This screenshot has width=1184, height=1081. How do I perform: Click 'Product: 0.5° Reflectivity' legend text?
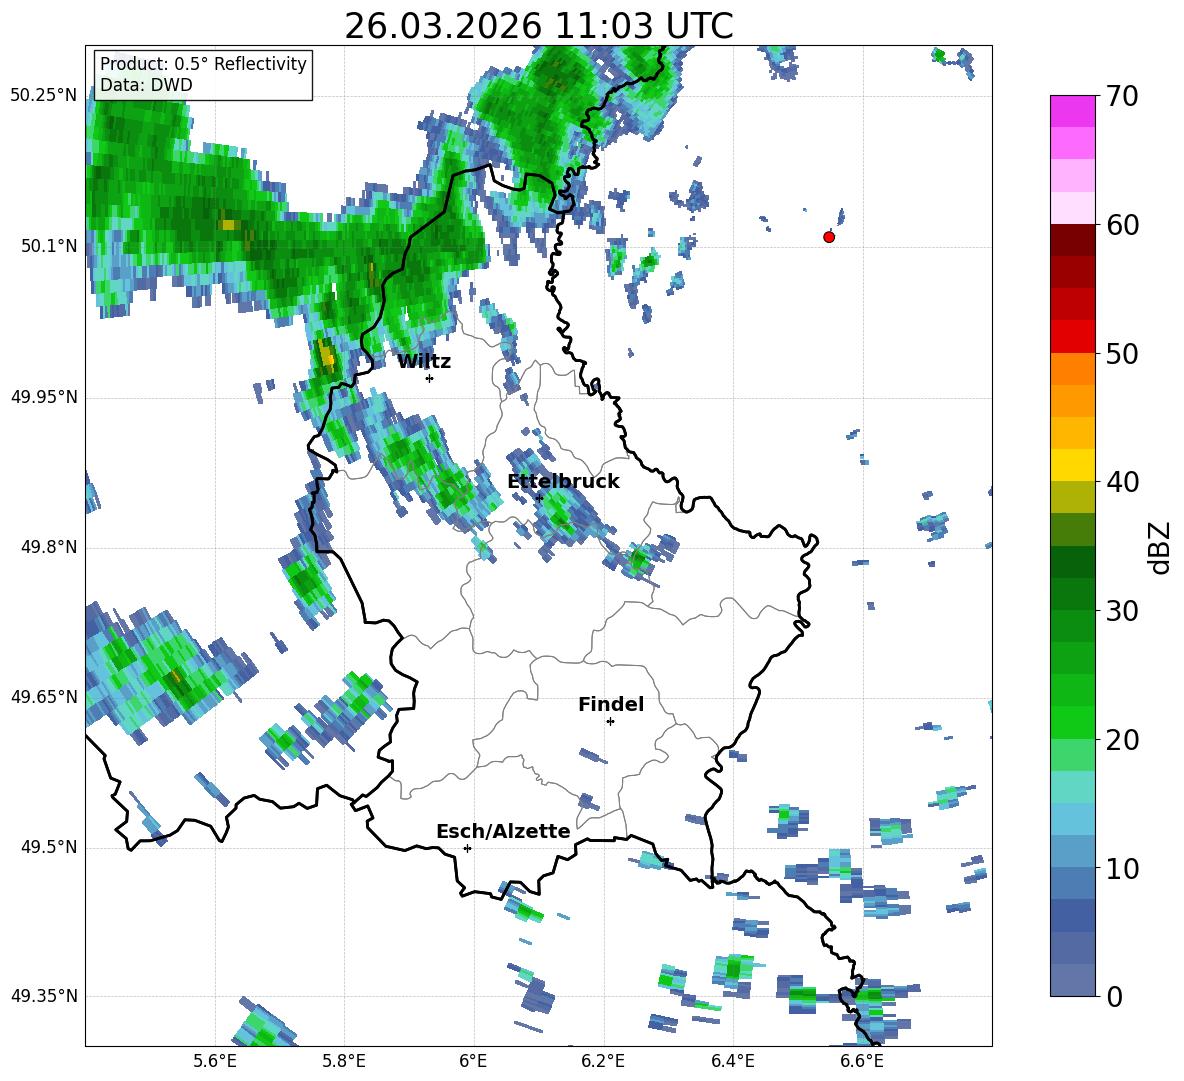click(x=203, y=64)
